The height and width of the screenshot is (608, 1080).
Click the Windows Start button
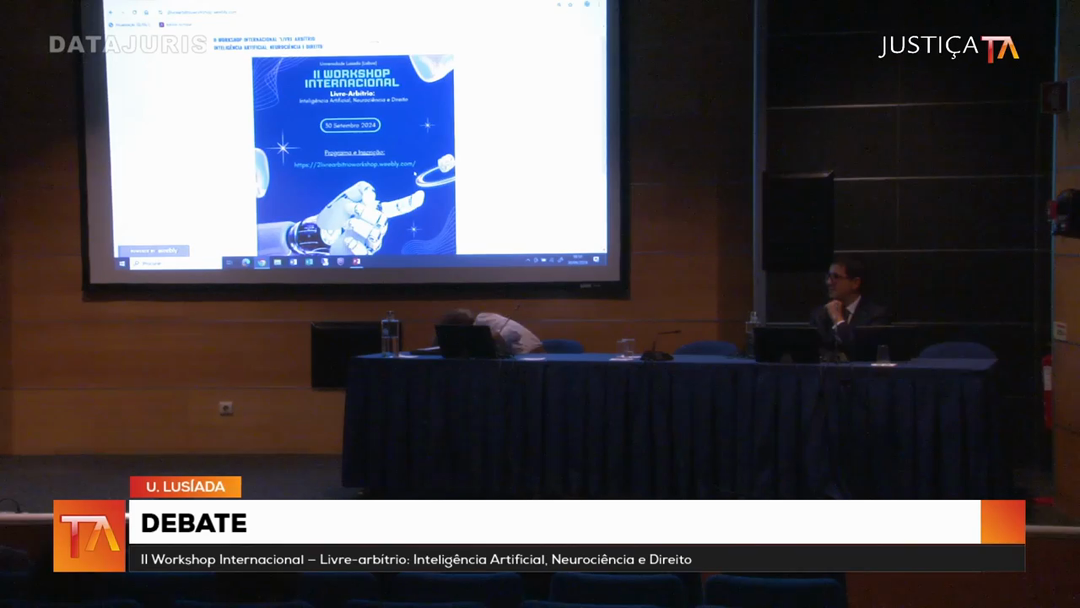[x=122, y=263]
